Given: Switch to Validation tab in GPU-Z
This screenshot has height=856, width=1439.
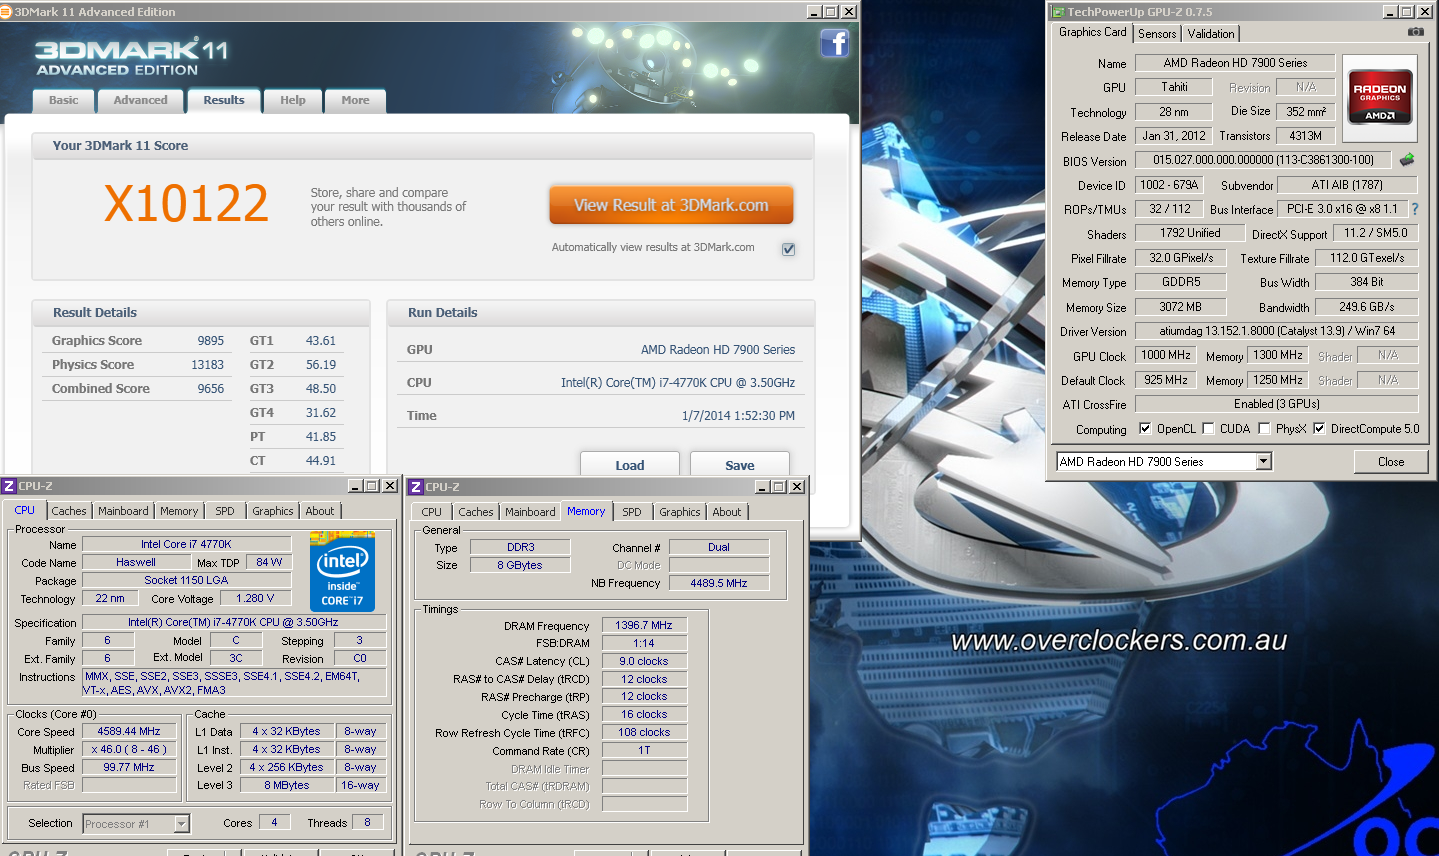Looking at the screenshot, I should 1211,34.
